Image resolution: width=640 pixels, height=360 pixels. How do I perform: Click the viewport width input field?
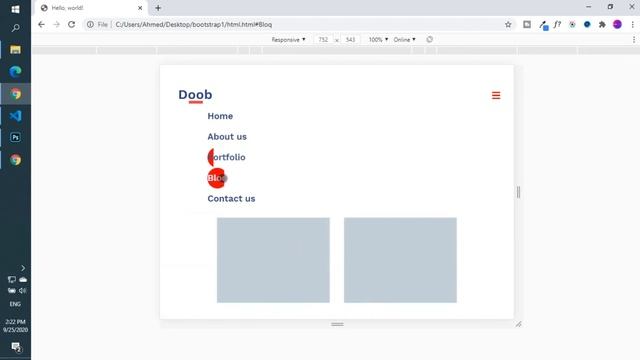point(323,40)
